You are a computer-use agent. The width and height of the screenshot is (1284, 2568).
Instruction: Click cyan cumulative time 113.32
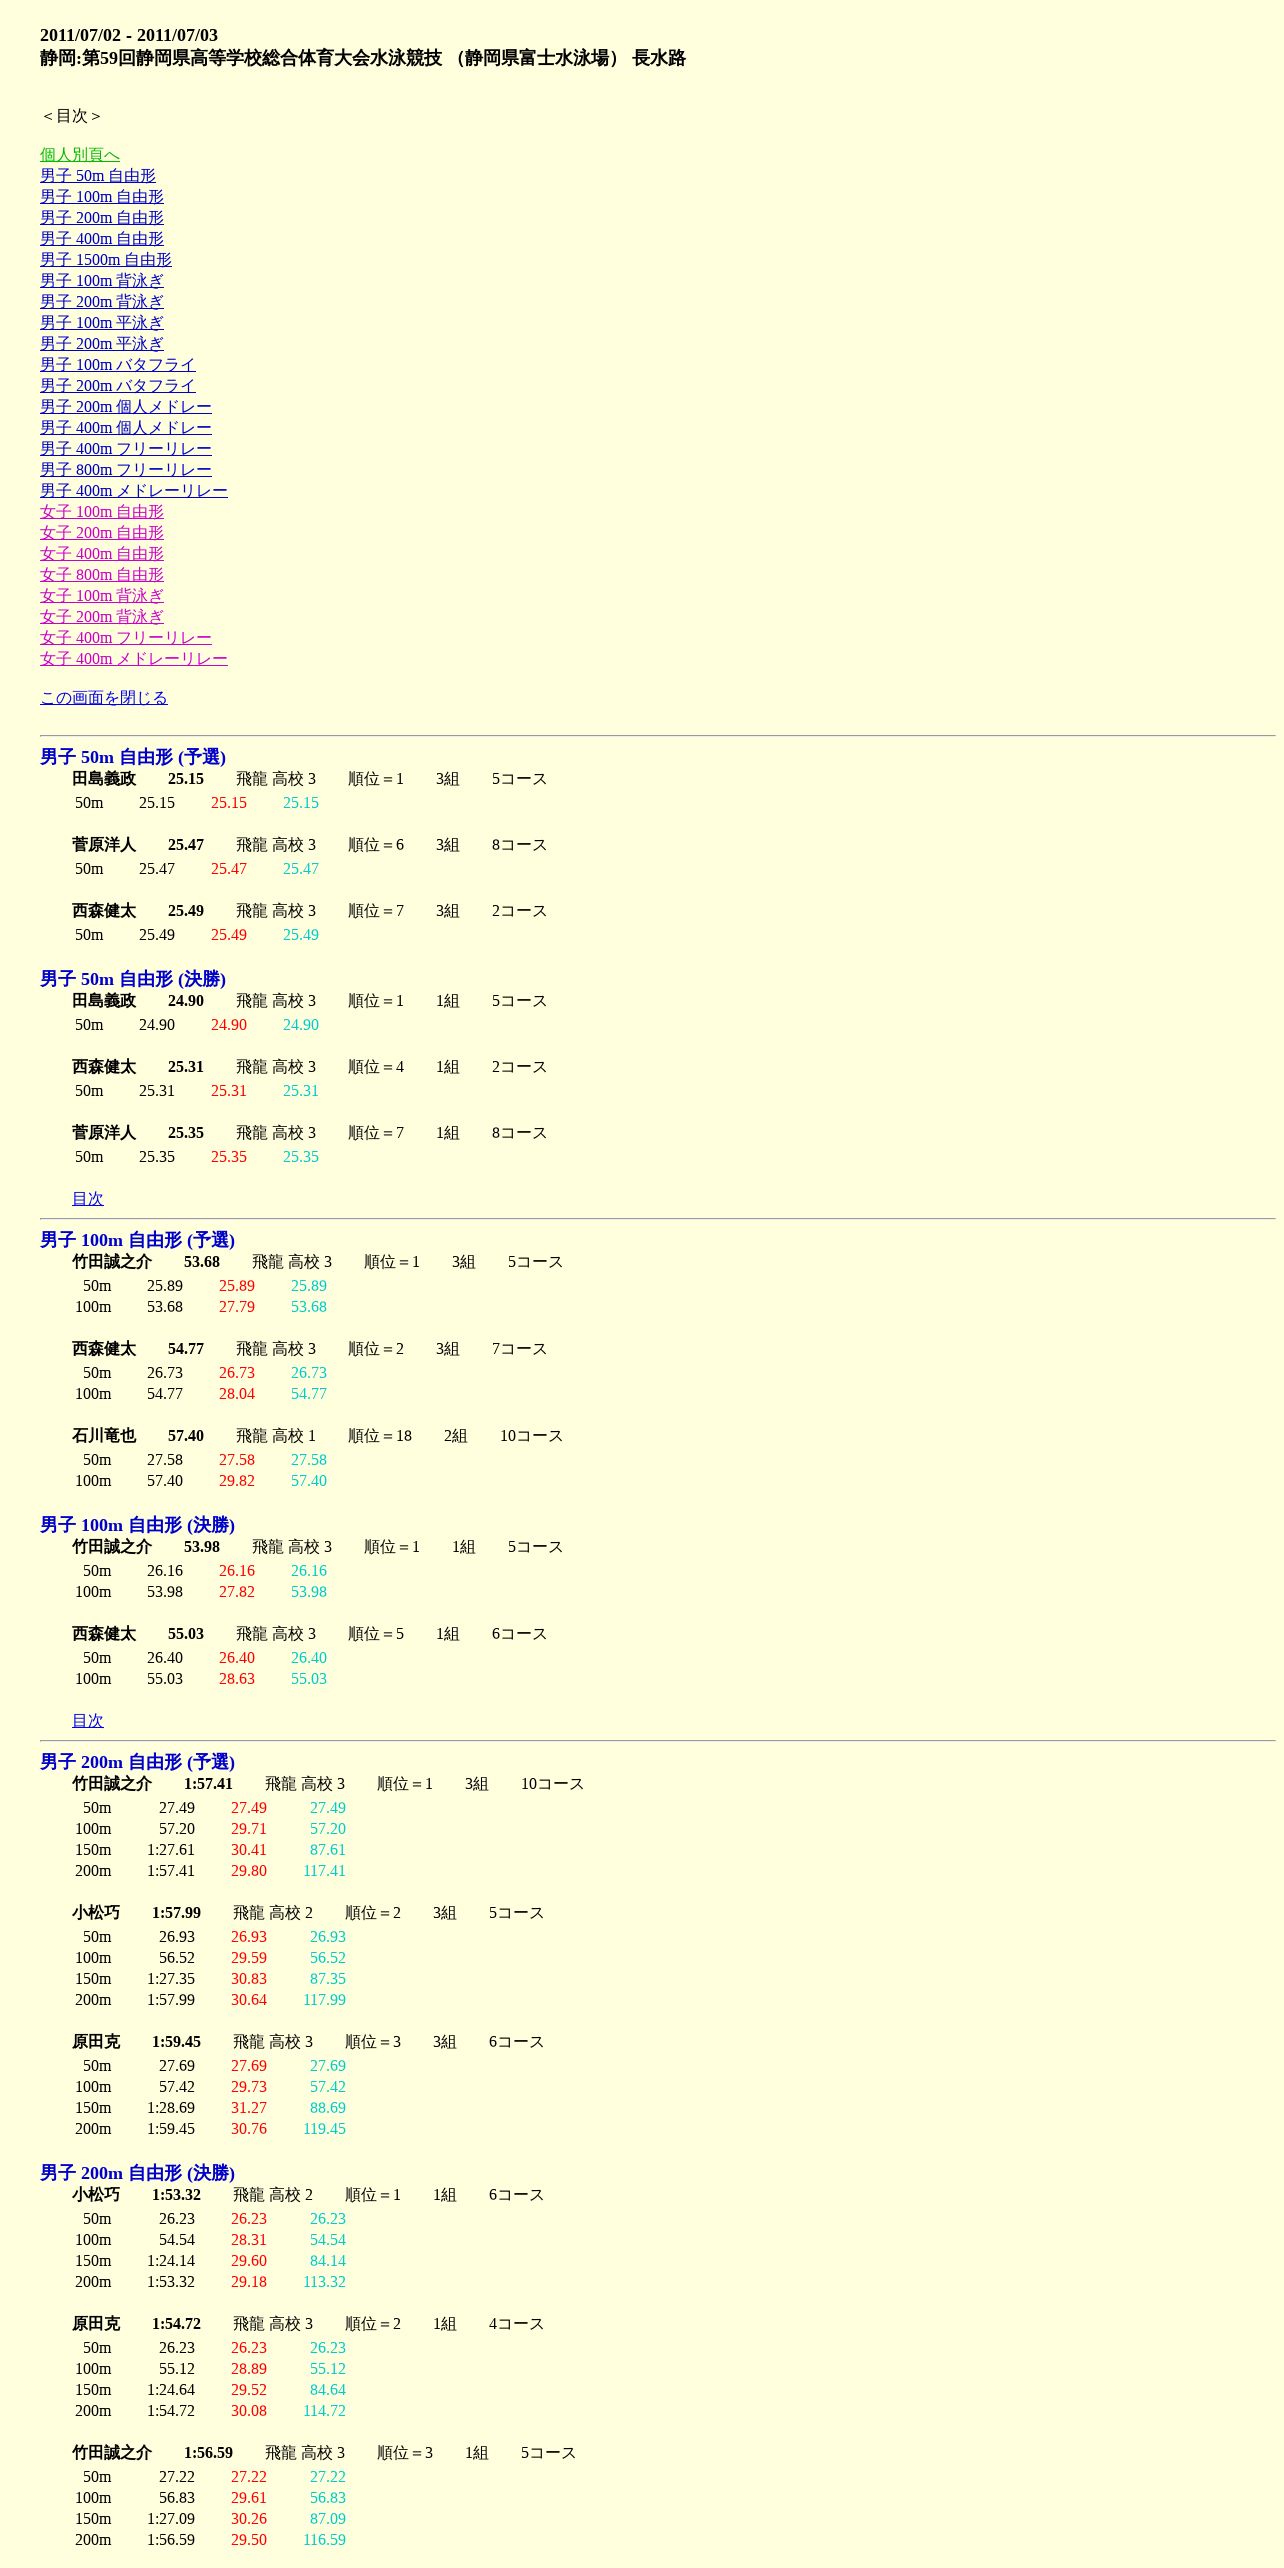(324, 2282)
